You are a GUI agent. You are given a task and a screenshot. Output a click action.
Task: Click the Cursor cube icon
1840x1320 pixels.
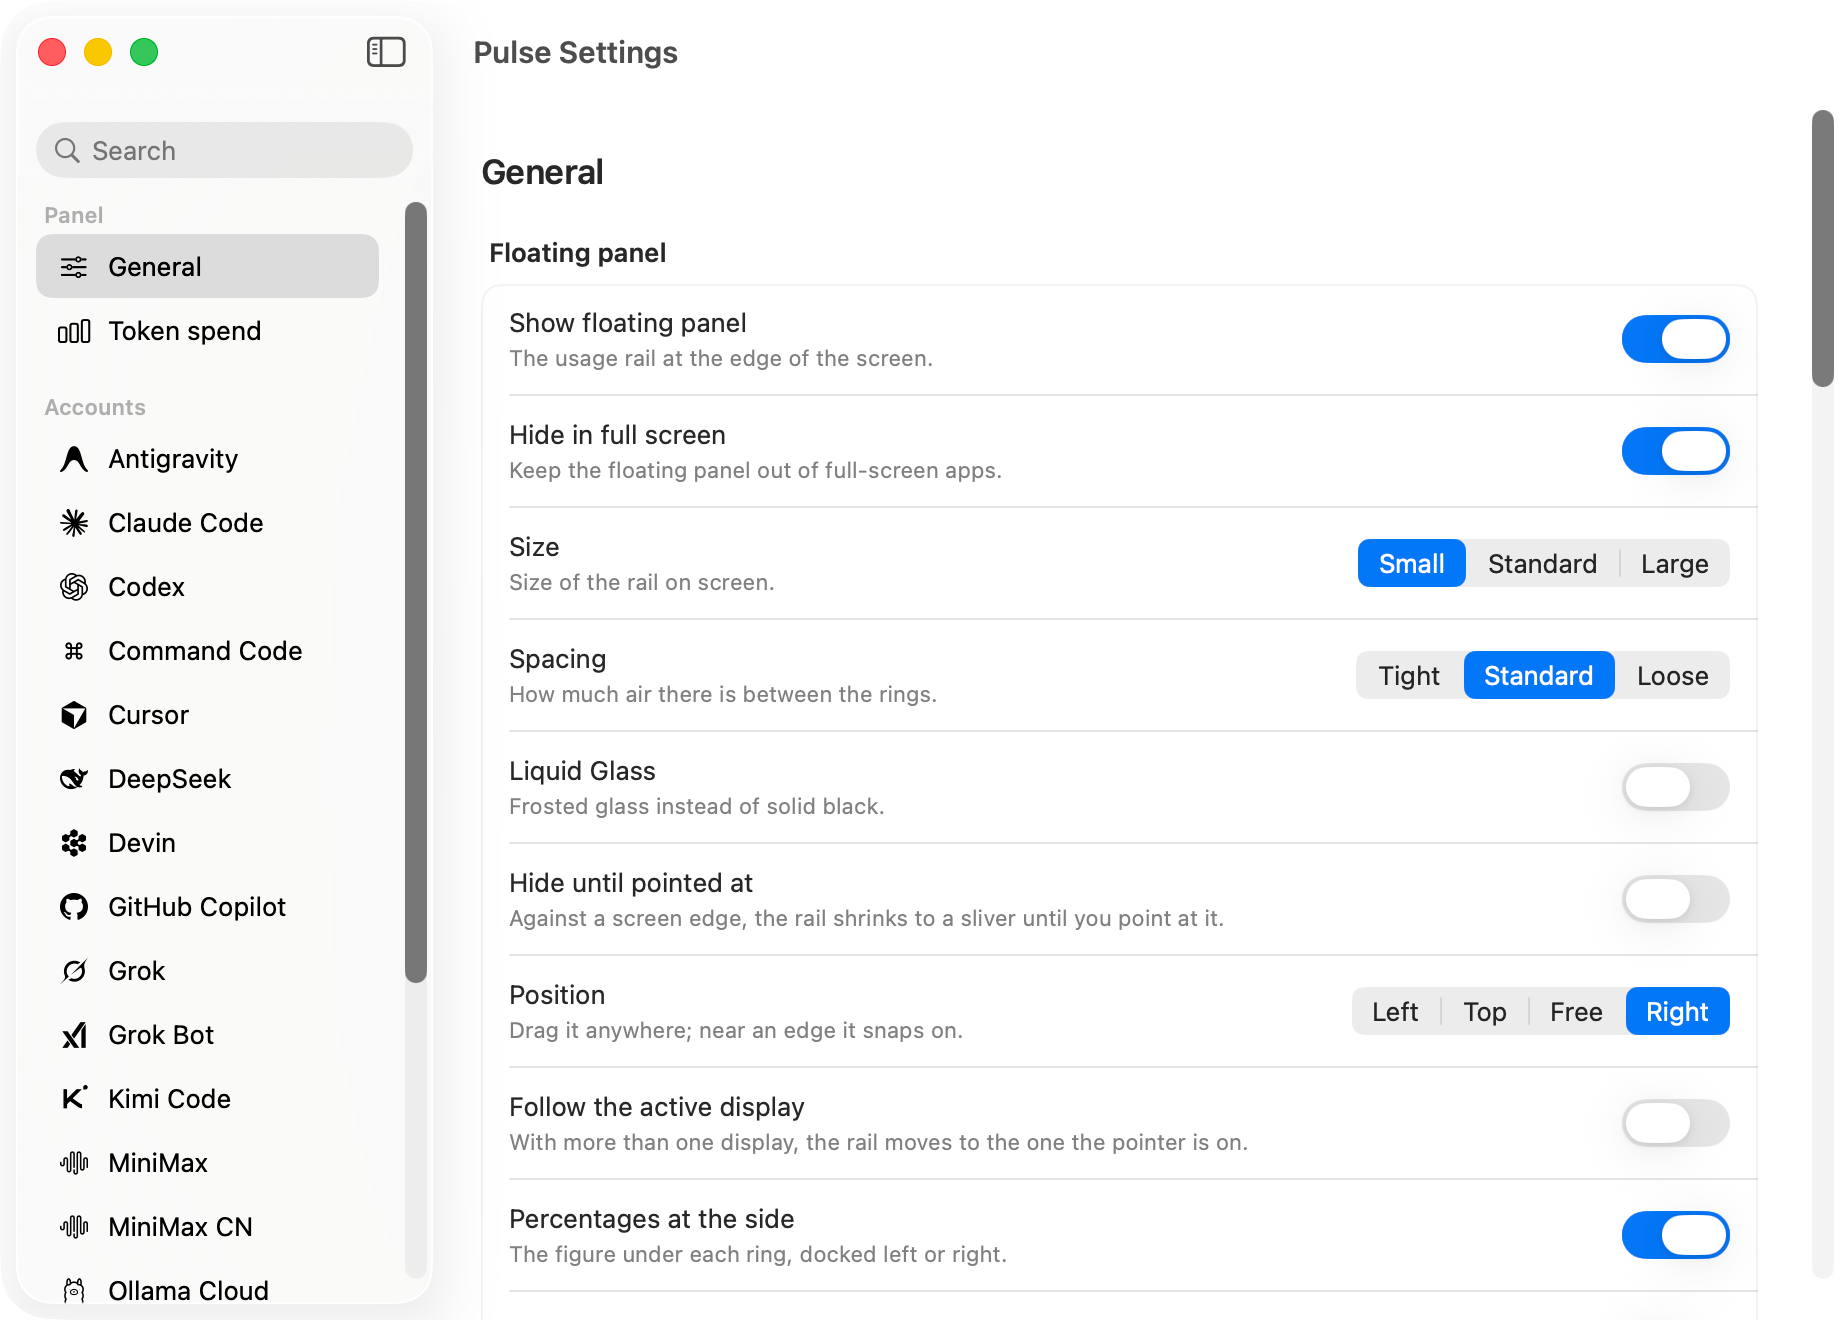pos(74,715)
